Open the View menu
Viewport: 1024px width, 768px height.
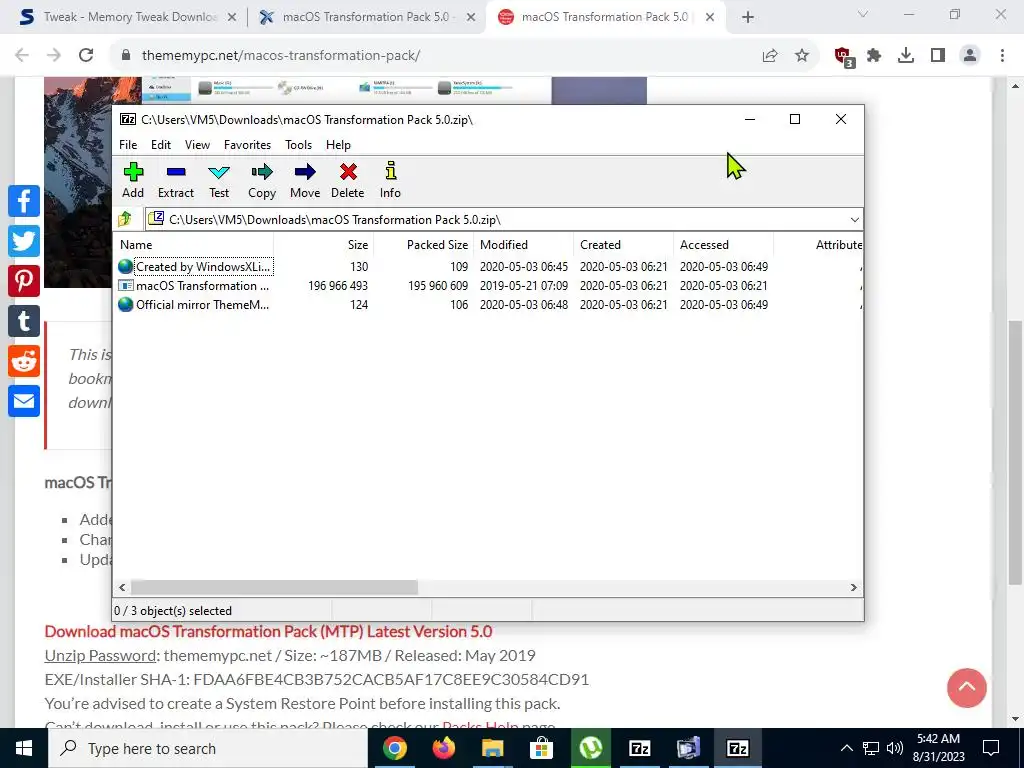click(x=197, y=145)
